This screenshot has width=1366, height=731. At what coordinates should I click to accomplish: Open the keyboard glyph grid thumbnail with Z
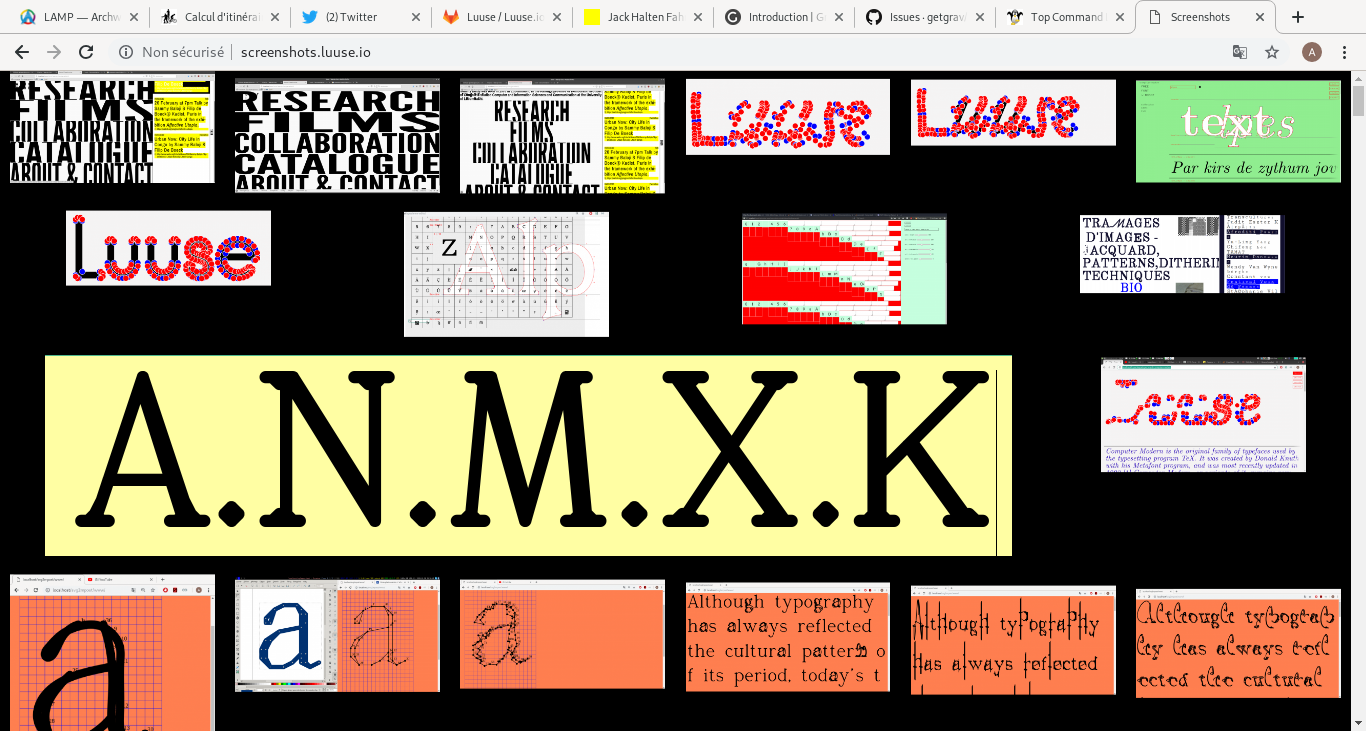(506, 274)
